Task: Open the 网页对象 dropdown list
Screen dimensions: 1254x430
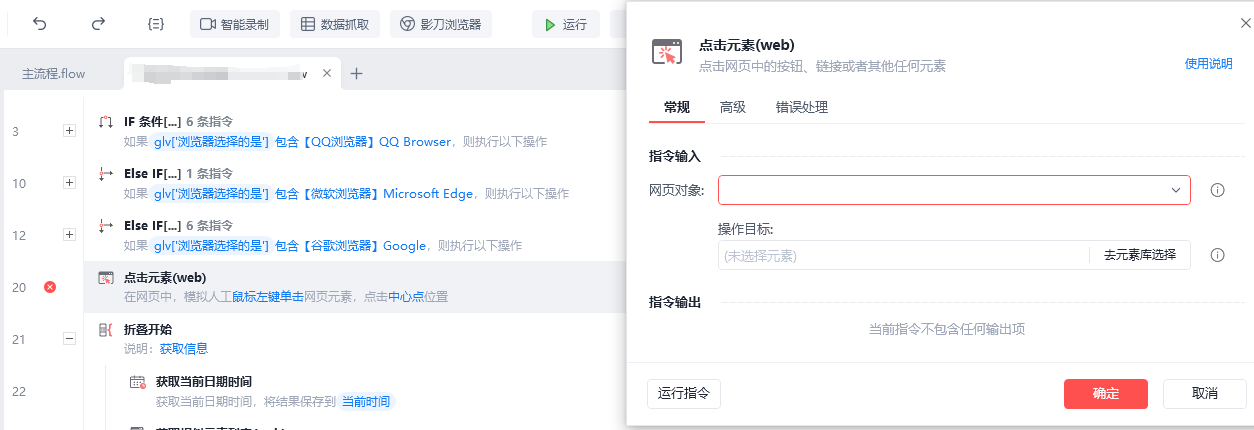Action: pyautogui.click(x=954, y=190)
